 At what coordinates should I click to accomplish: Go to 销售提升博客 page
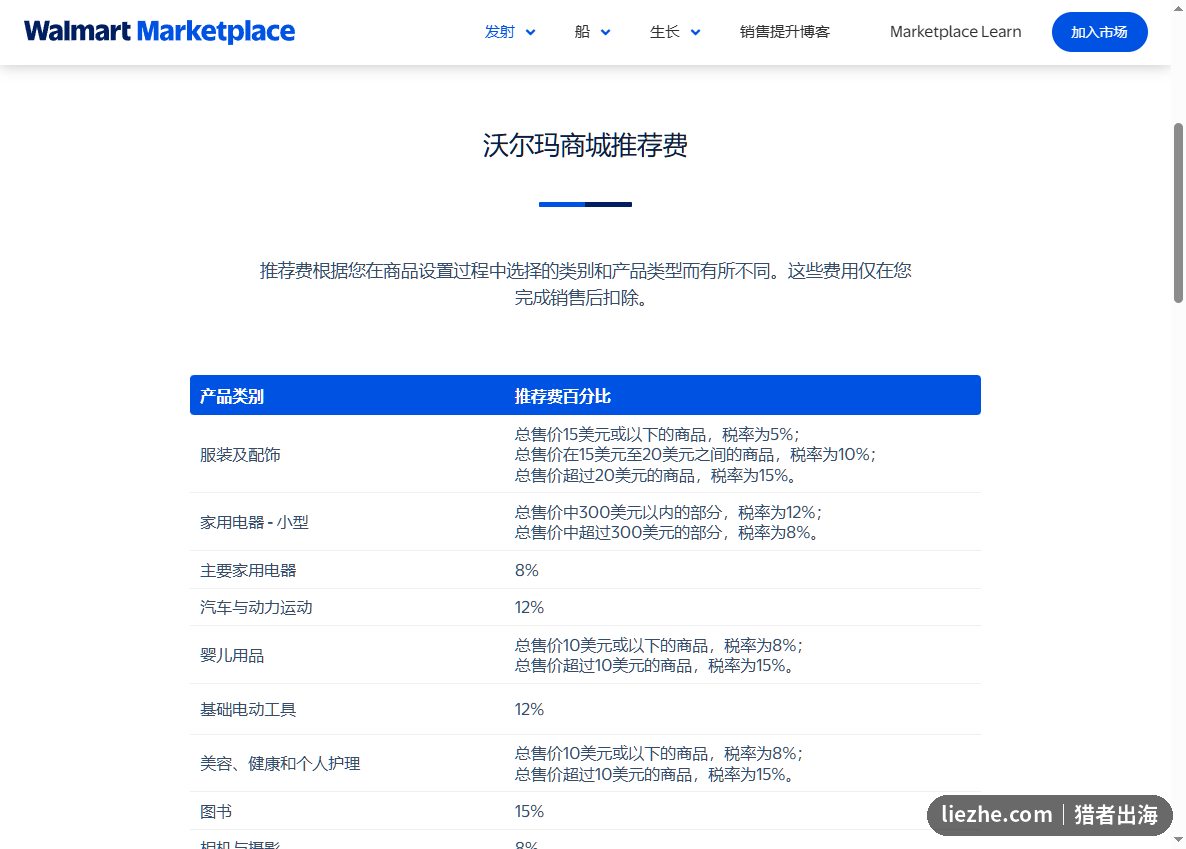(785, 32)
